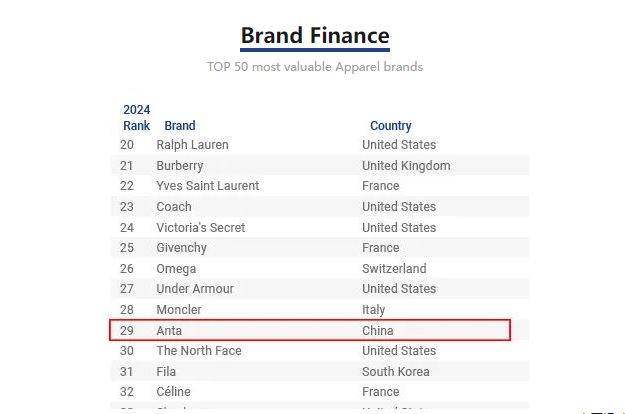The height and width of the screenshot is (414, 625).
Task: Select Givenchy in the brand list
Action: click(181, 248)
